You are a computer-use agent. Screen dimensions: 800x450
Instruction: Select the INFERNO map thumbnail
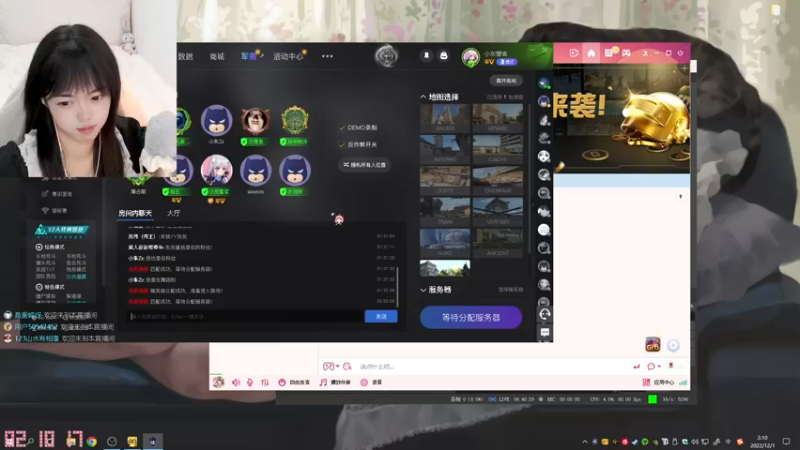[x=445, y=149]
